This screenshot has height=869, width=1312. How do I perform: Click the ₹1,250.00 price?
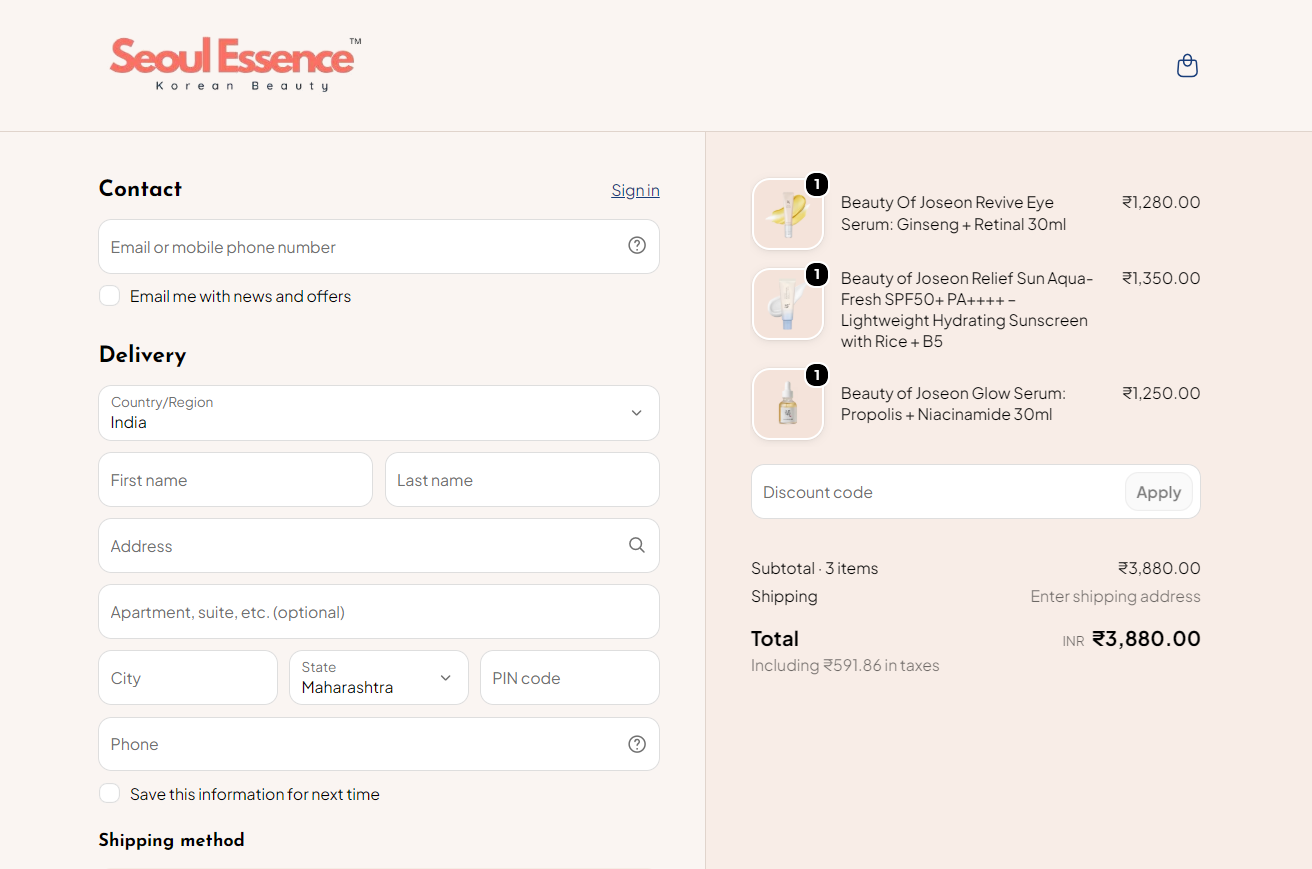(x=1161, y=393)
